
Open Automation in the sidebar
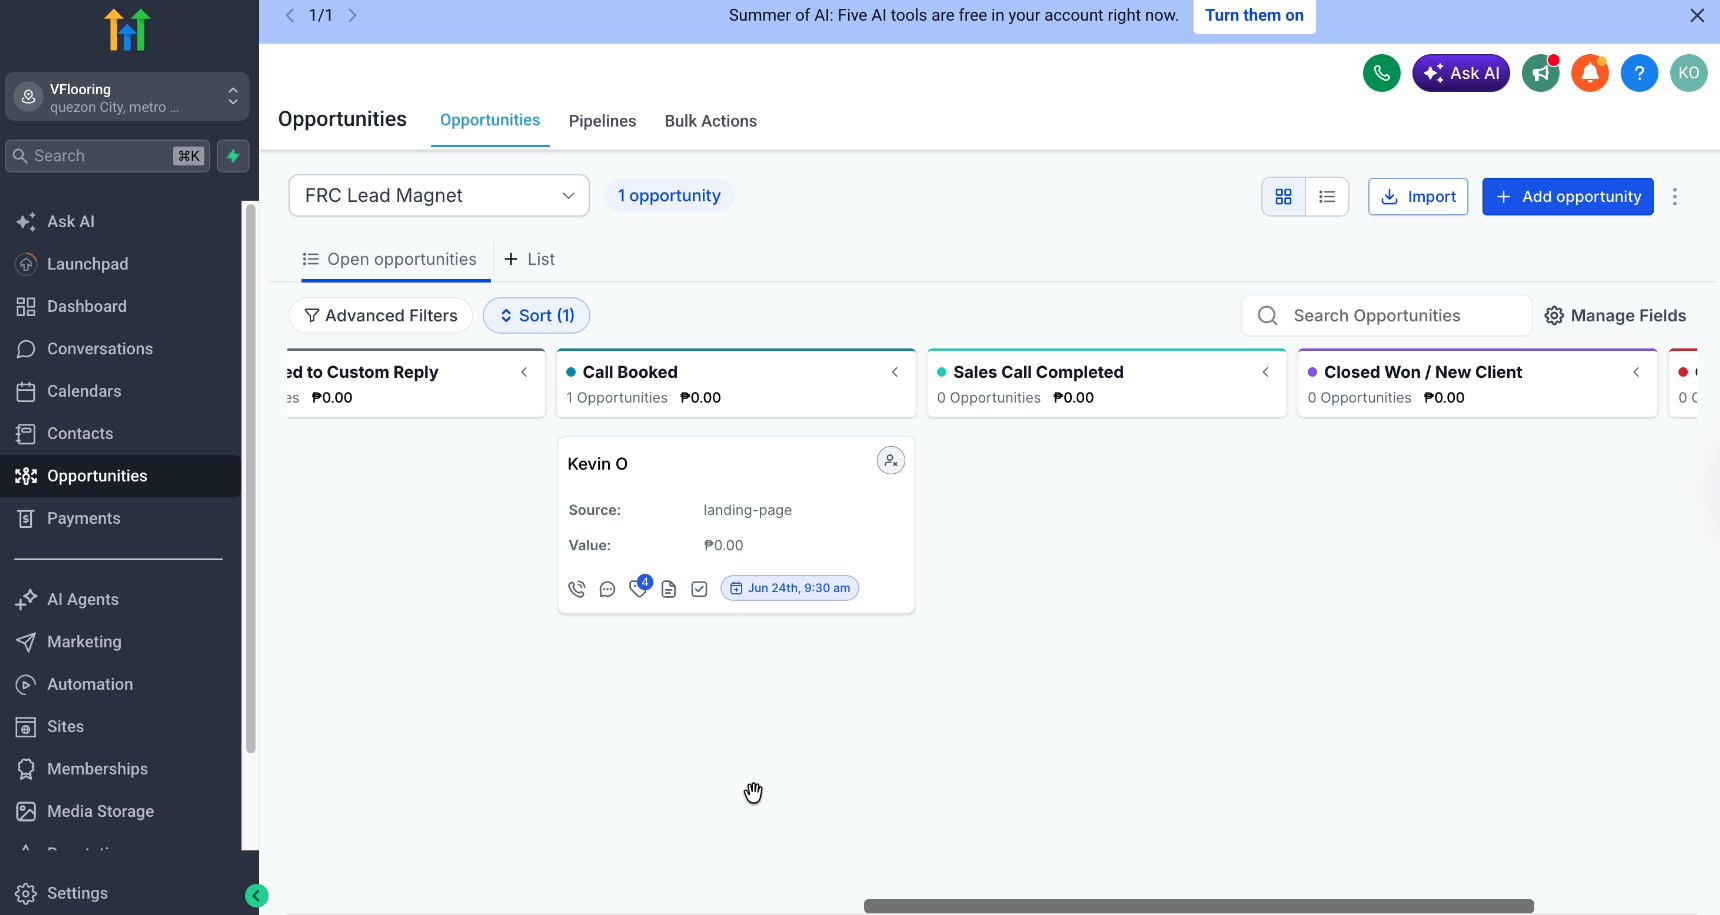[90, 684]
